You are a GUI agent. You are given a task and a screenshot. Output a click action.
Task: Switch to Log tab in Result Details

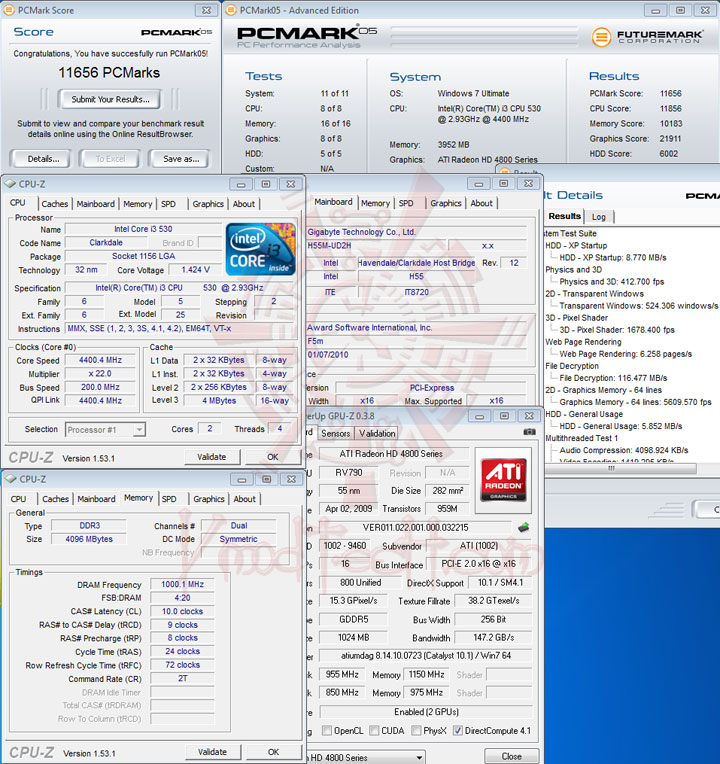[x=599, y=217]
